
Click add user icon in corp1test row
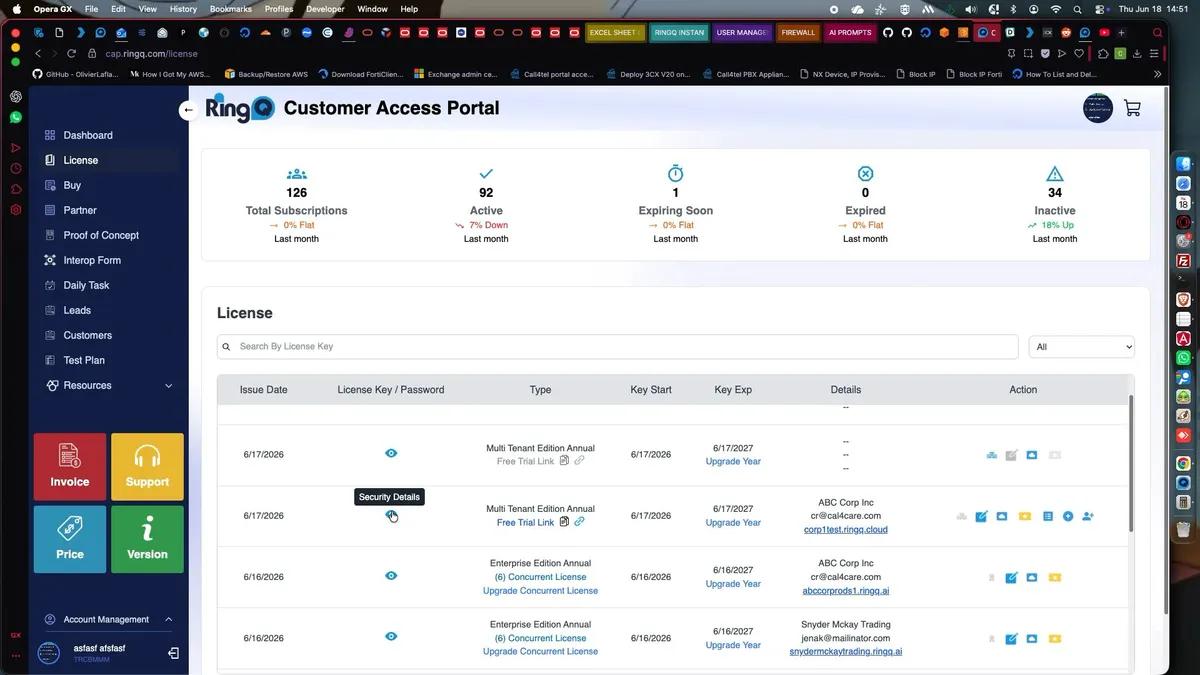point(1088,516)
